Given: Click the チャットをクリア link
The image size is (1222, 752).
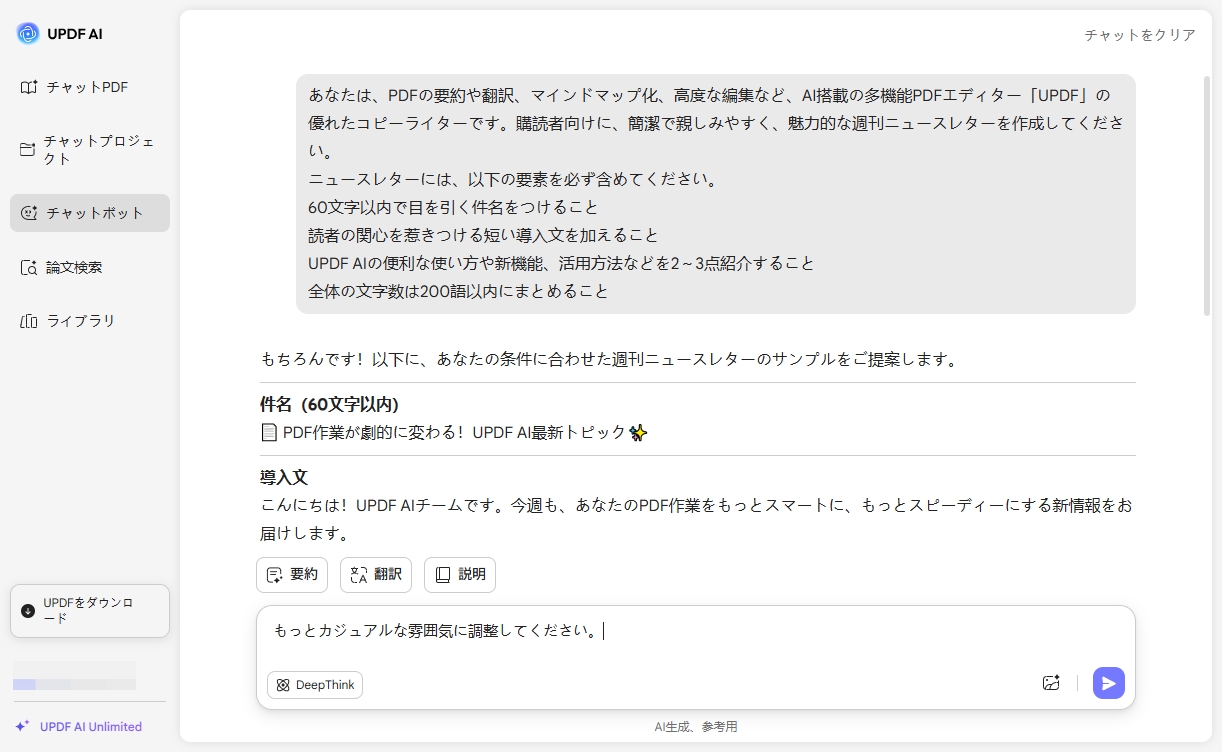Looking at the screenshot, I should [x=1140, y=35].
